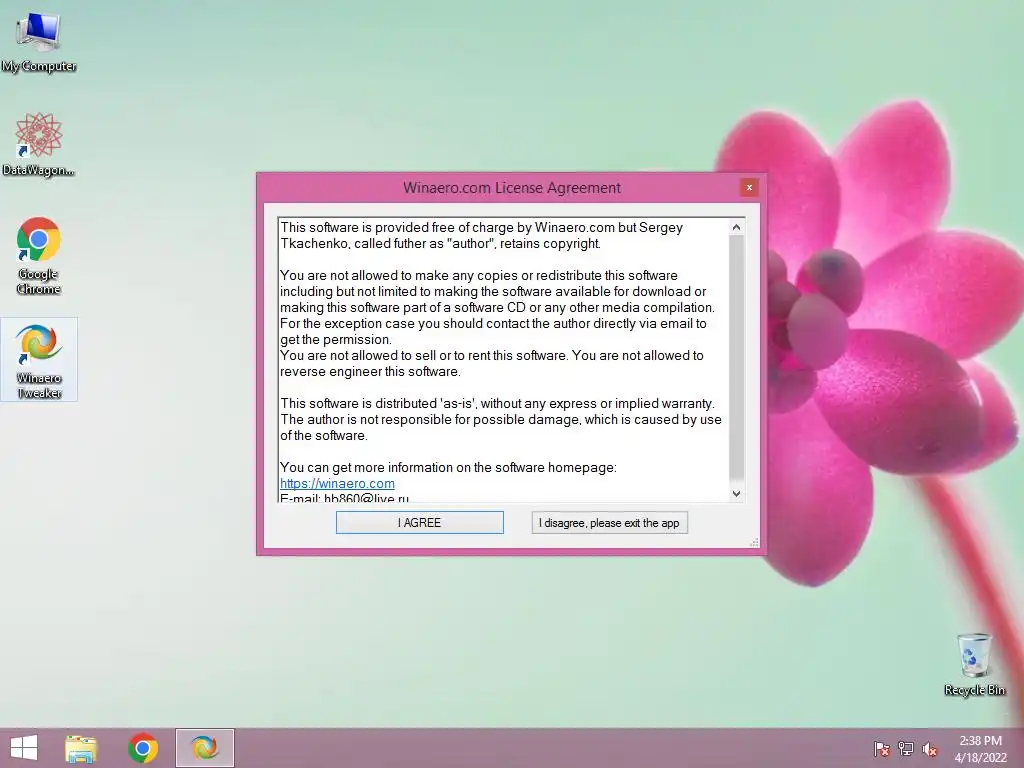This screenshot has height=768, width=1024.
Task: Click the license text scroll up arrow
Action: click(x=736, y=227)
